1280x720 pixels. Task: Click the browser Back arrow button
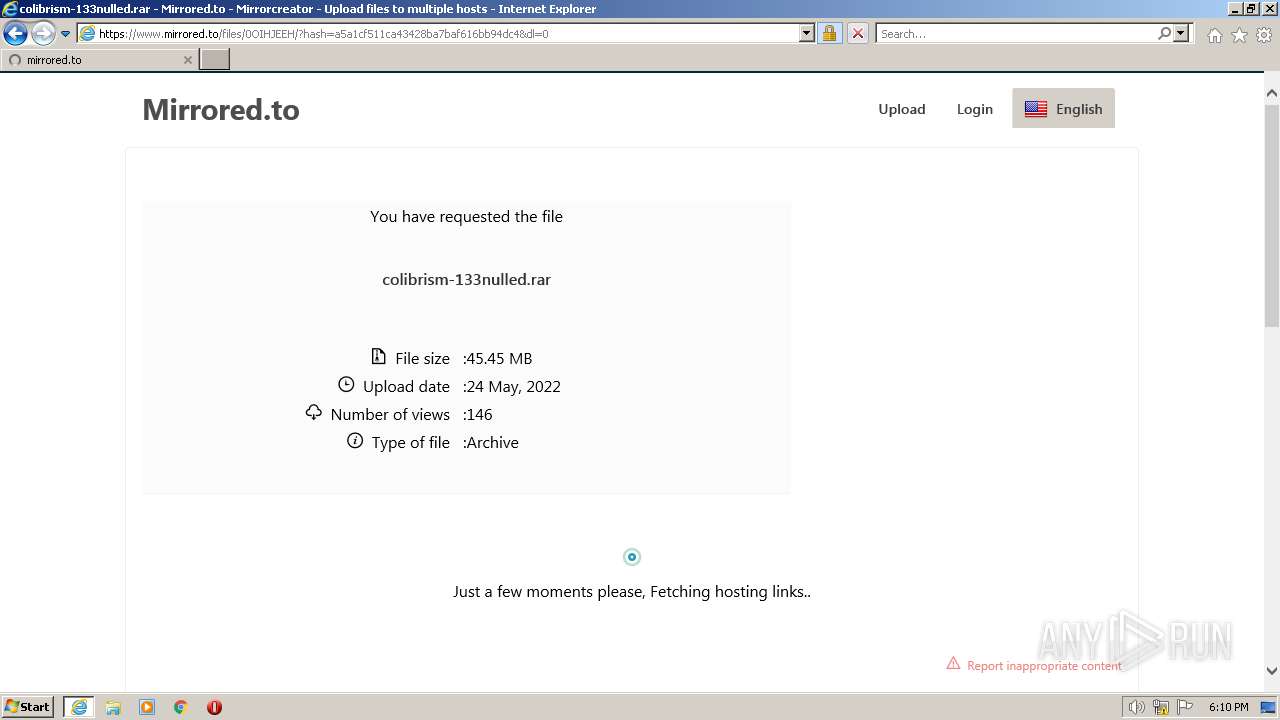point(15,34)
